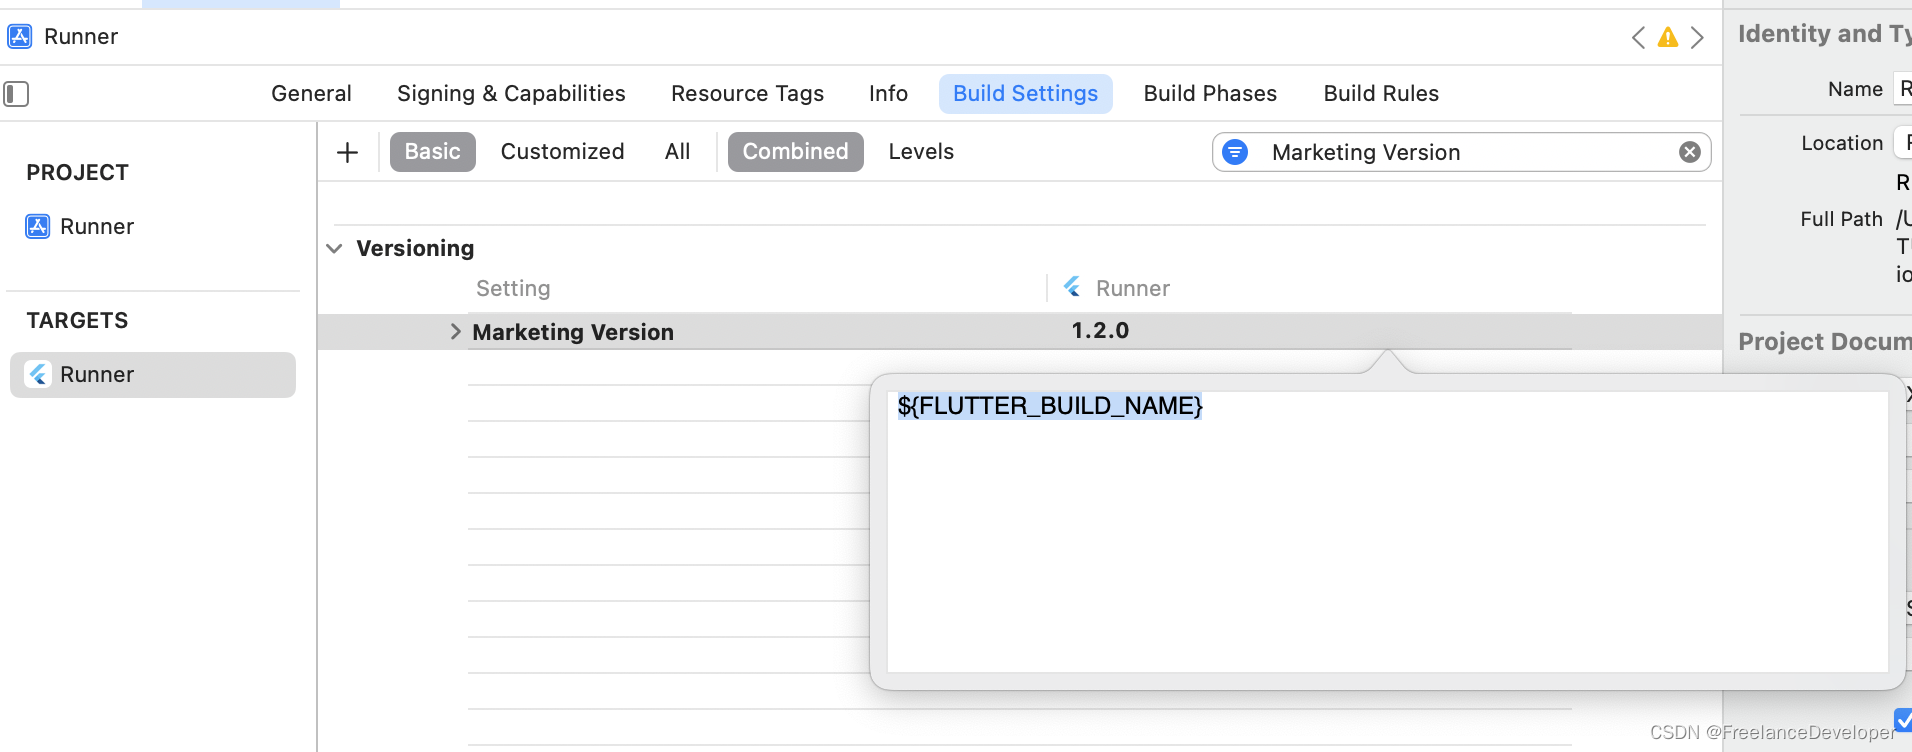
Task: Collapse the Versioning section
Action: [334, 248]
